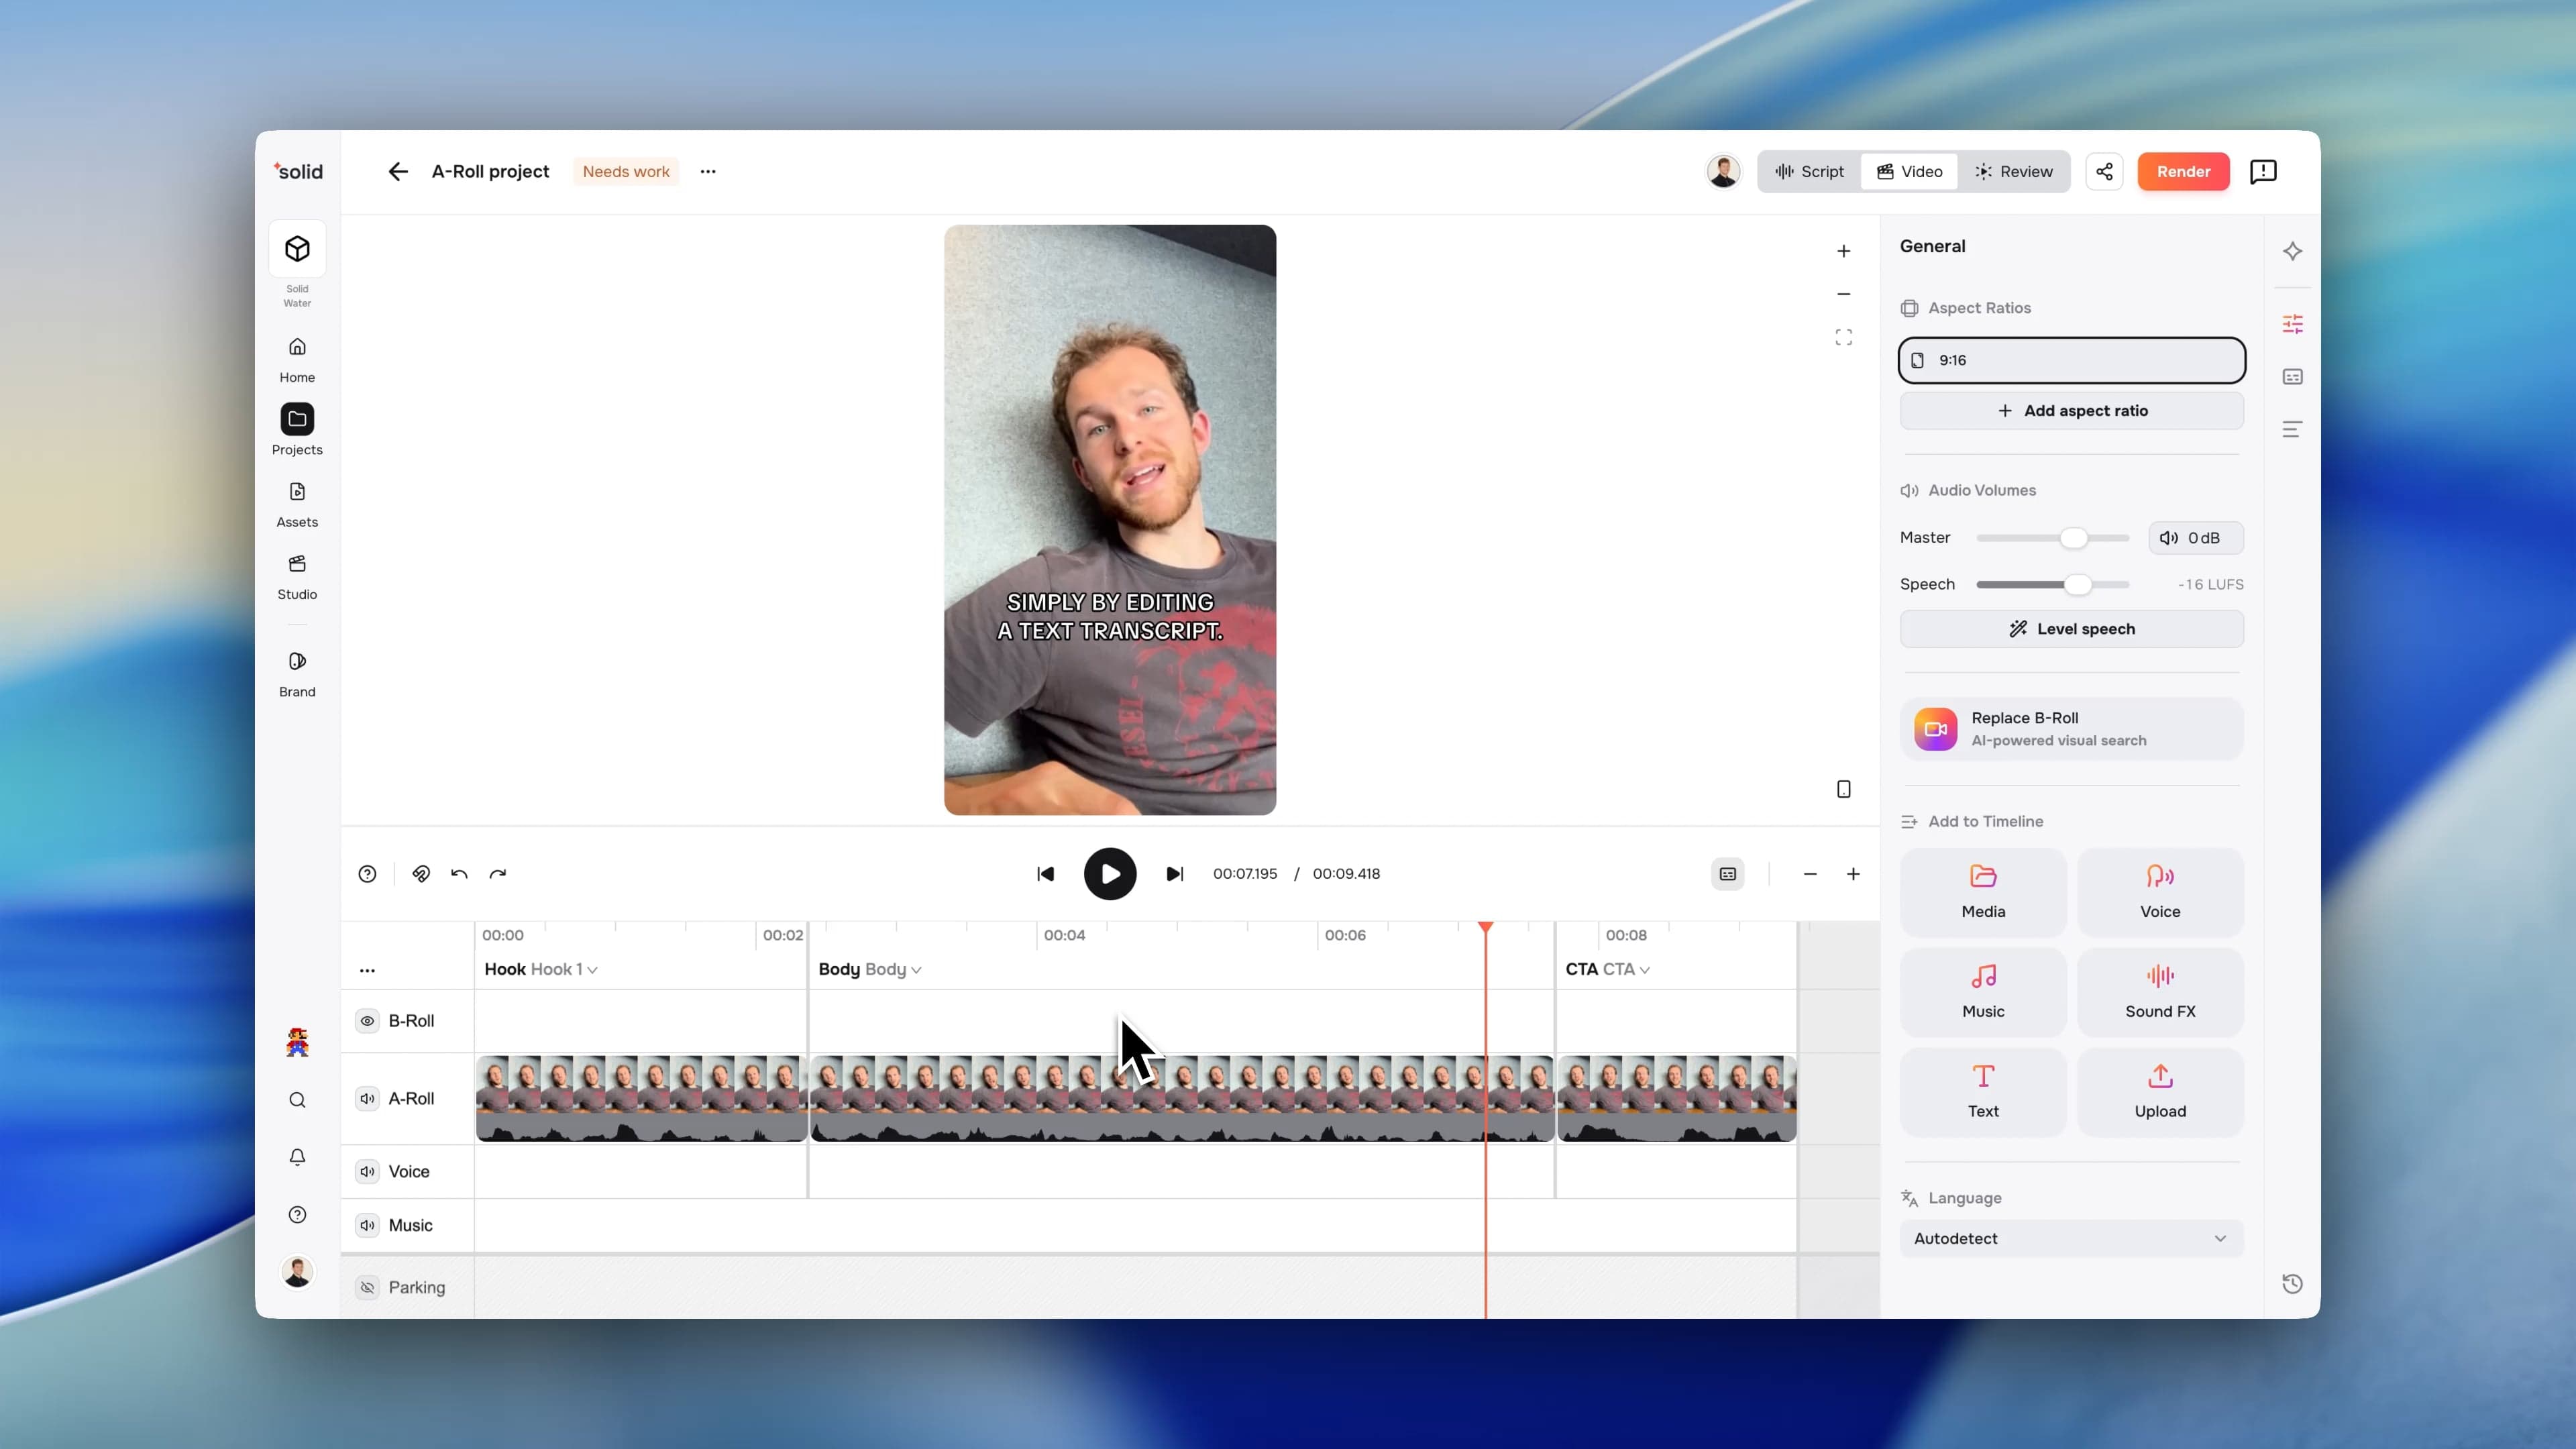This screenshot has width=2576, height=1449.
Task: Click the share icon button
Action: [2104, 172]
